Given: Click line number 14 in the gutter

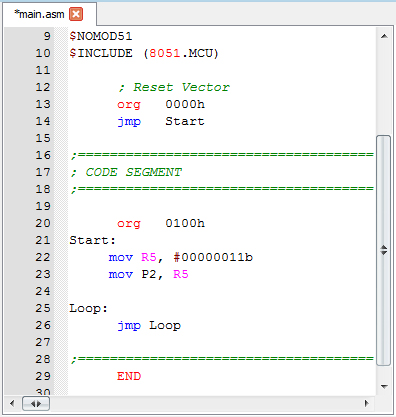Looking at the screenshot, I should 43,121.
